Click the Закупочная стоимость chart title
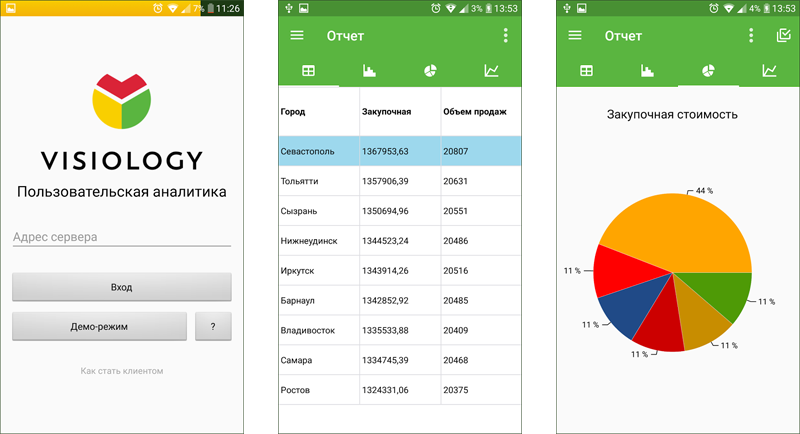This screenshot has width=800, height=434. tap(672, 114)
